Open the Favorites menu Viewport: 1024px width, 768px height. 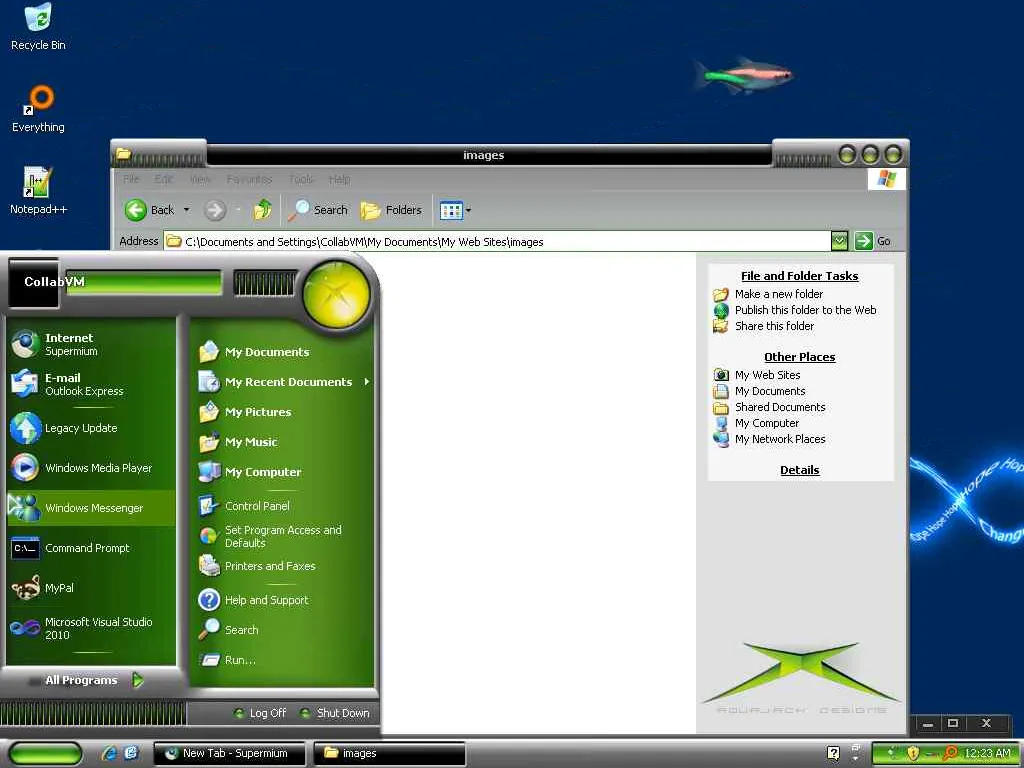click(x=249, y=179)
